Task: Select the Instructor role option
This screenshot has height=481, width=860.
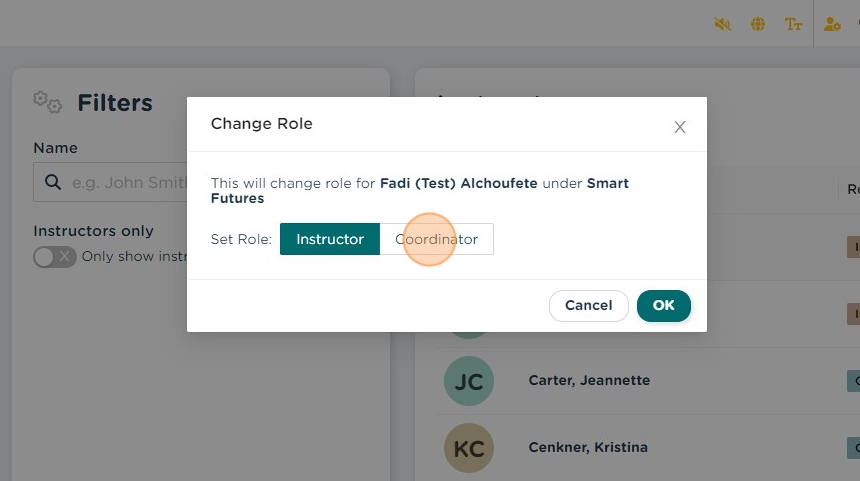Action: [x=330, y=239]
